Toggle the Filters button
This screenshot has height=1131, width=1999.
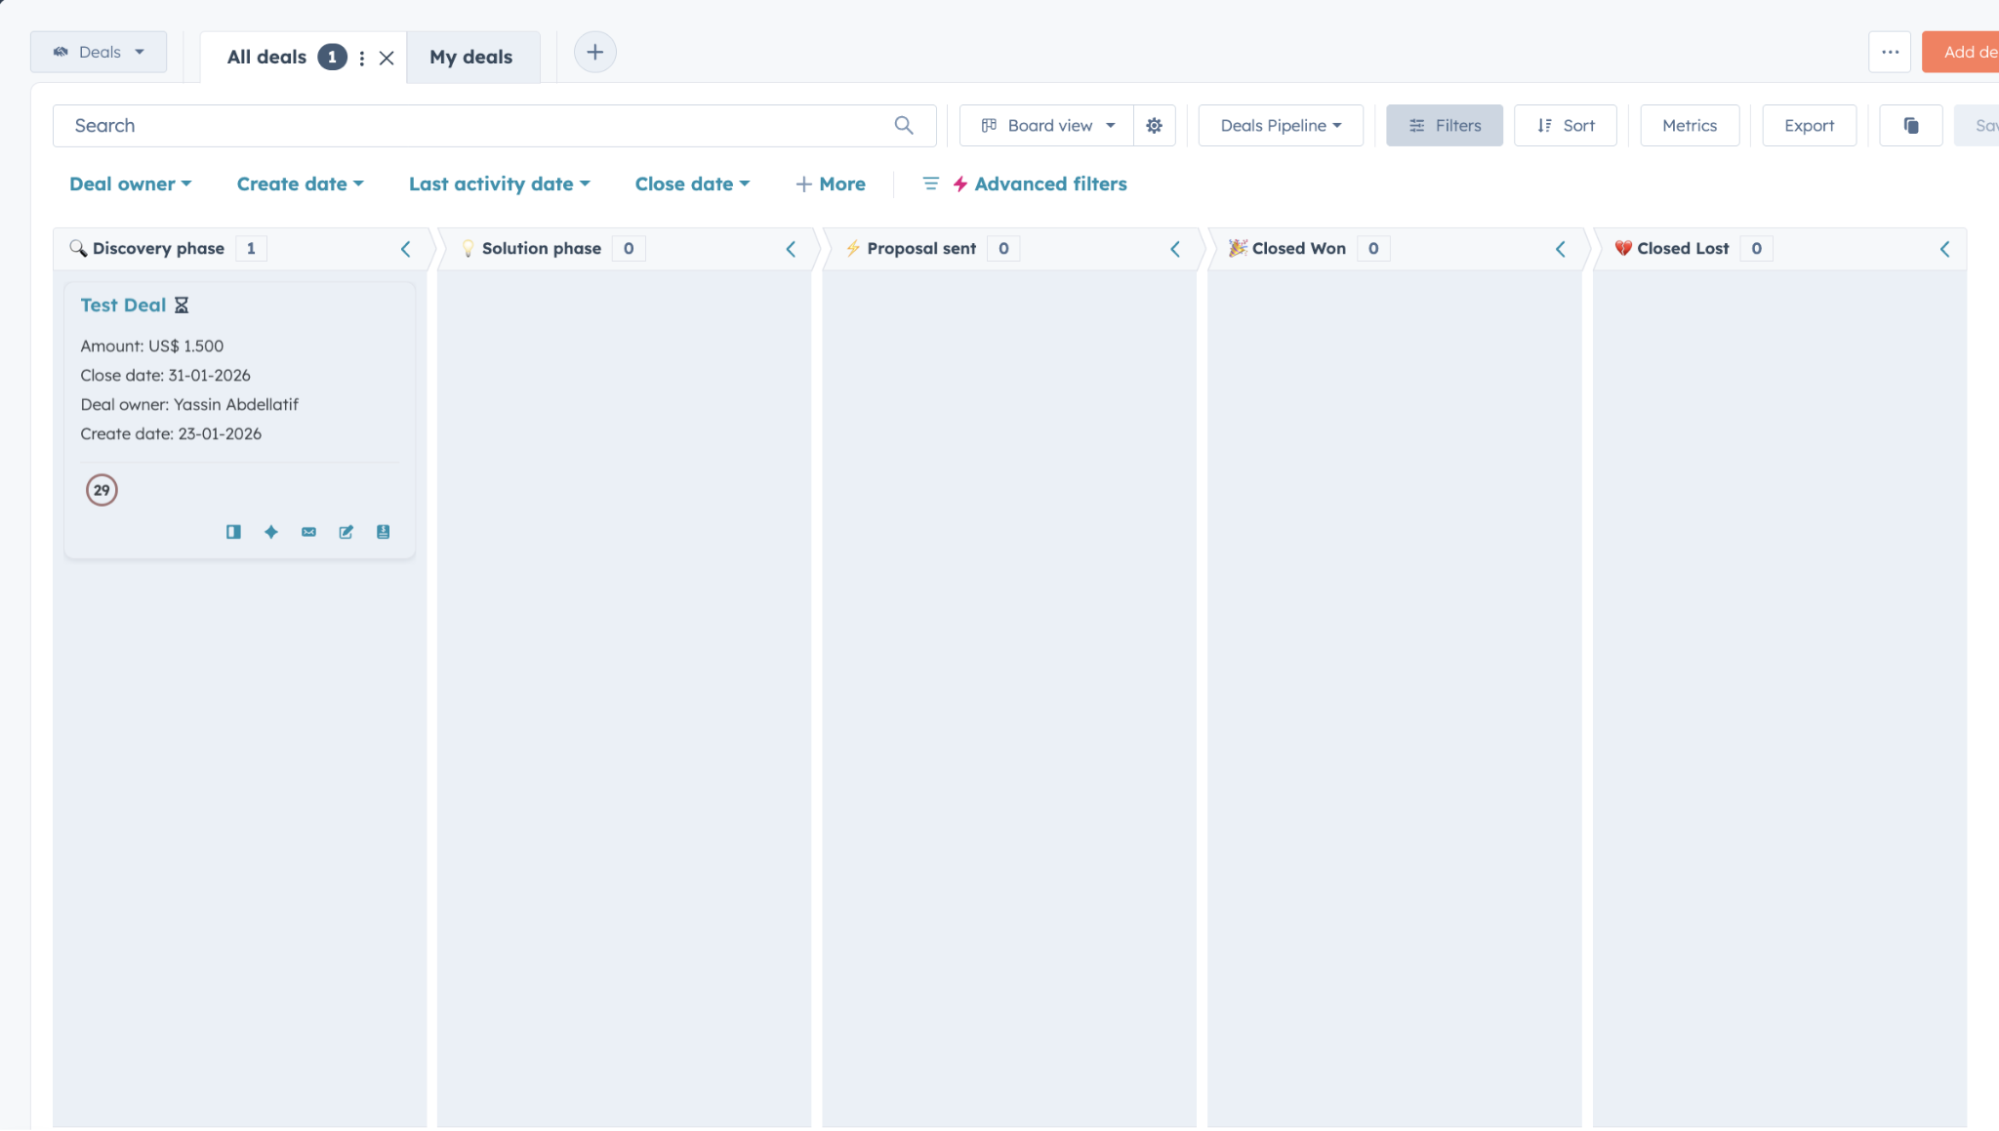[1444, 125]
